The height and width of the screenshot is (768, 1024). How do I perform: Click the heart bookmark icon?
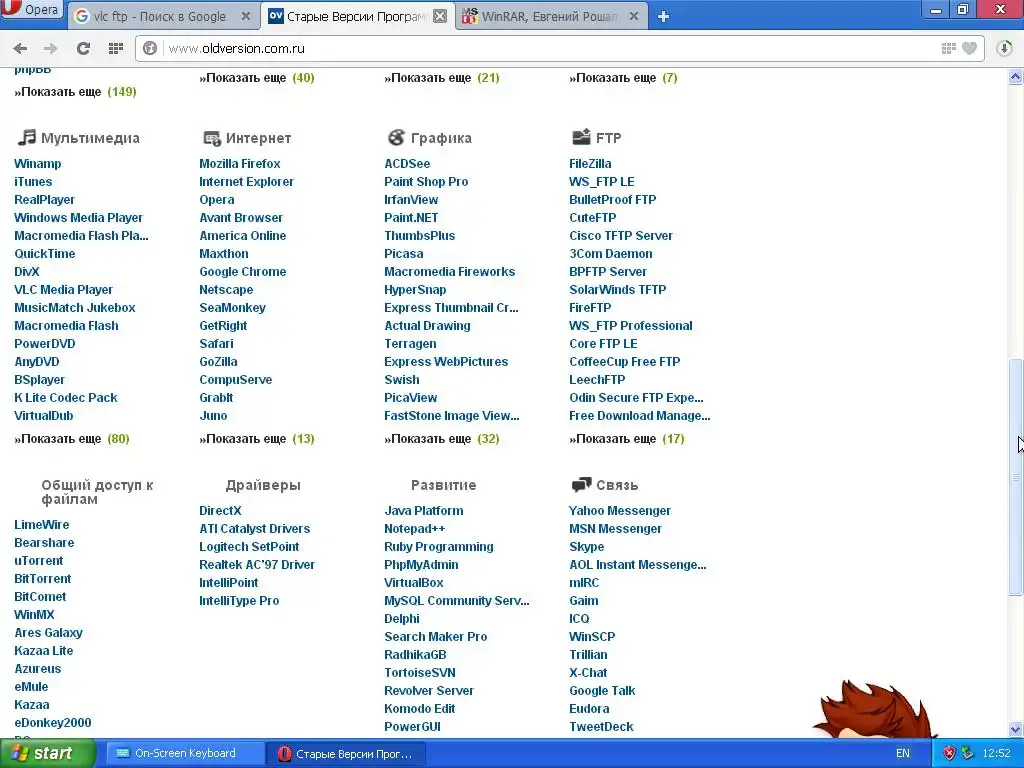tap(970, 48)
